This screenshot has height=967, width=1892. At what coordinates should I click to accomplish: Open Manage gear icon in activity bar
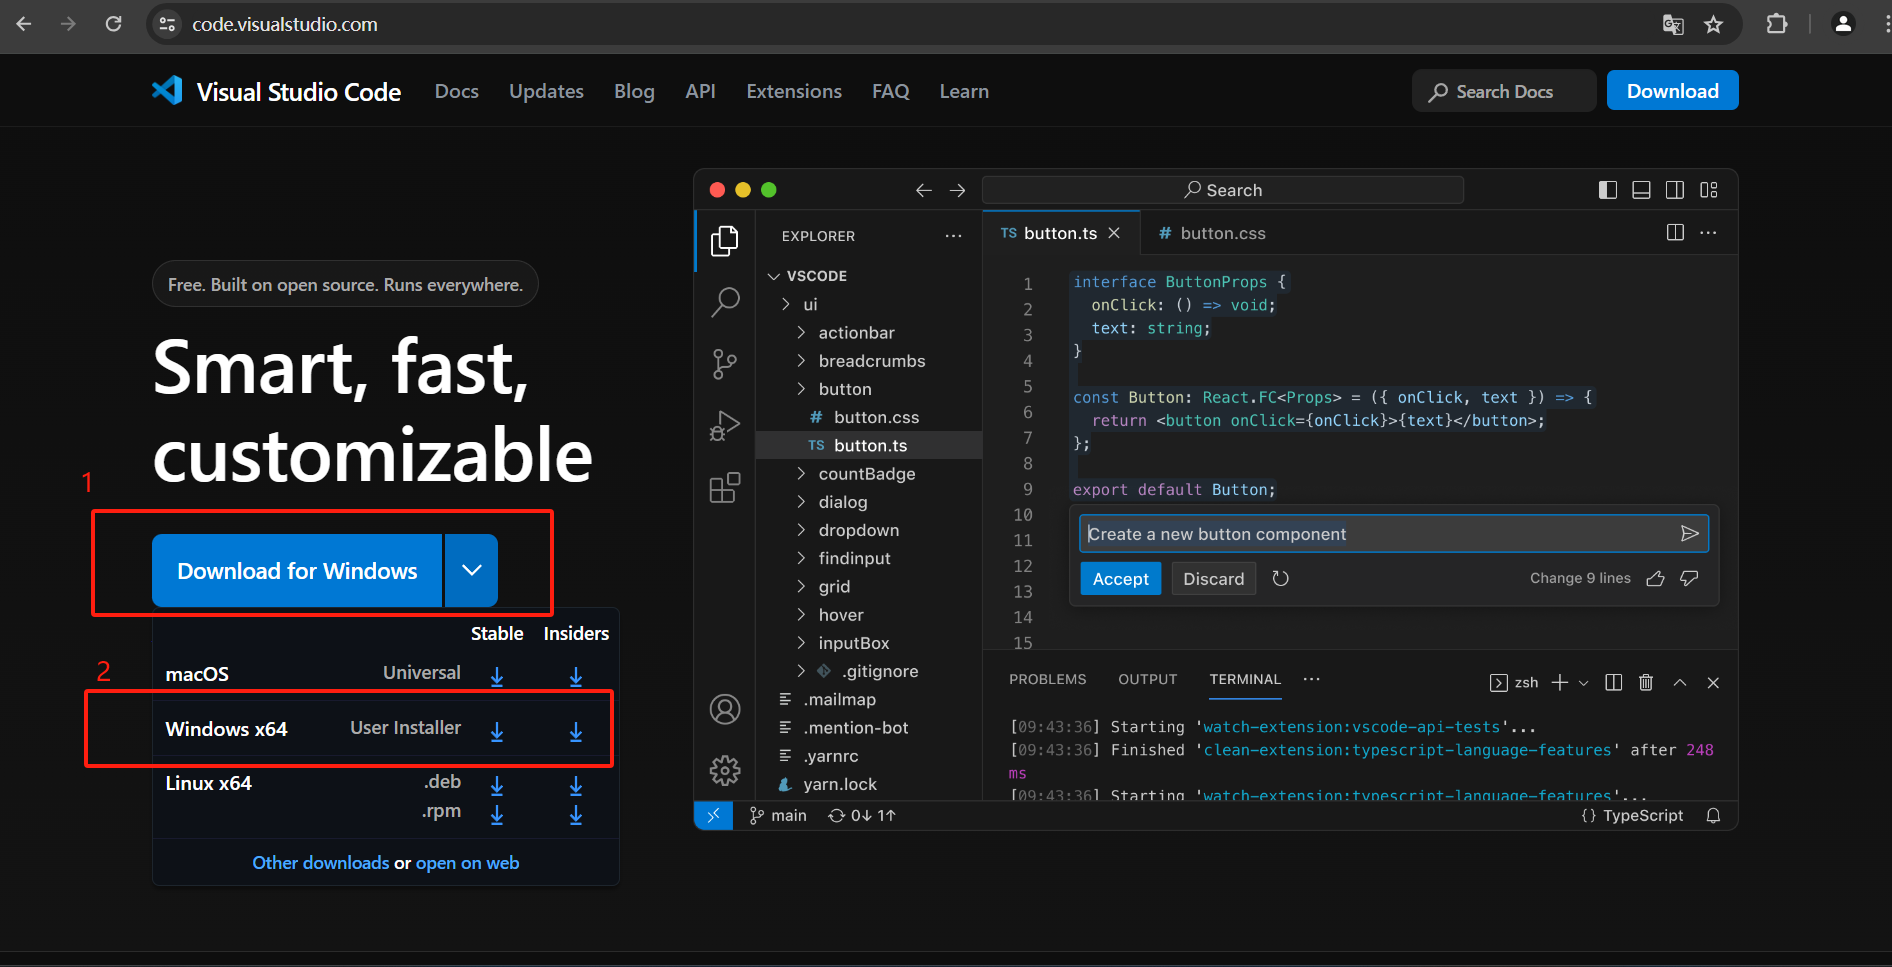point(725,770)
